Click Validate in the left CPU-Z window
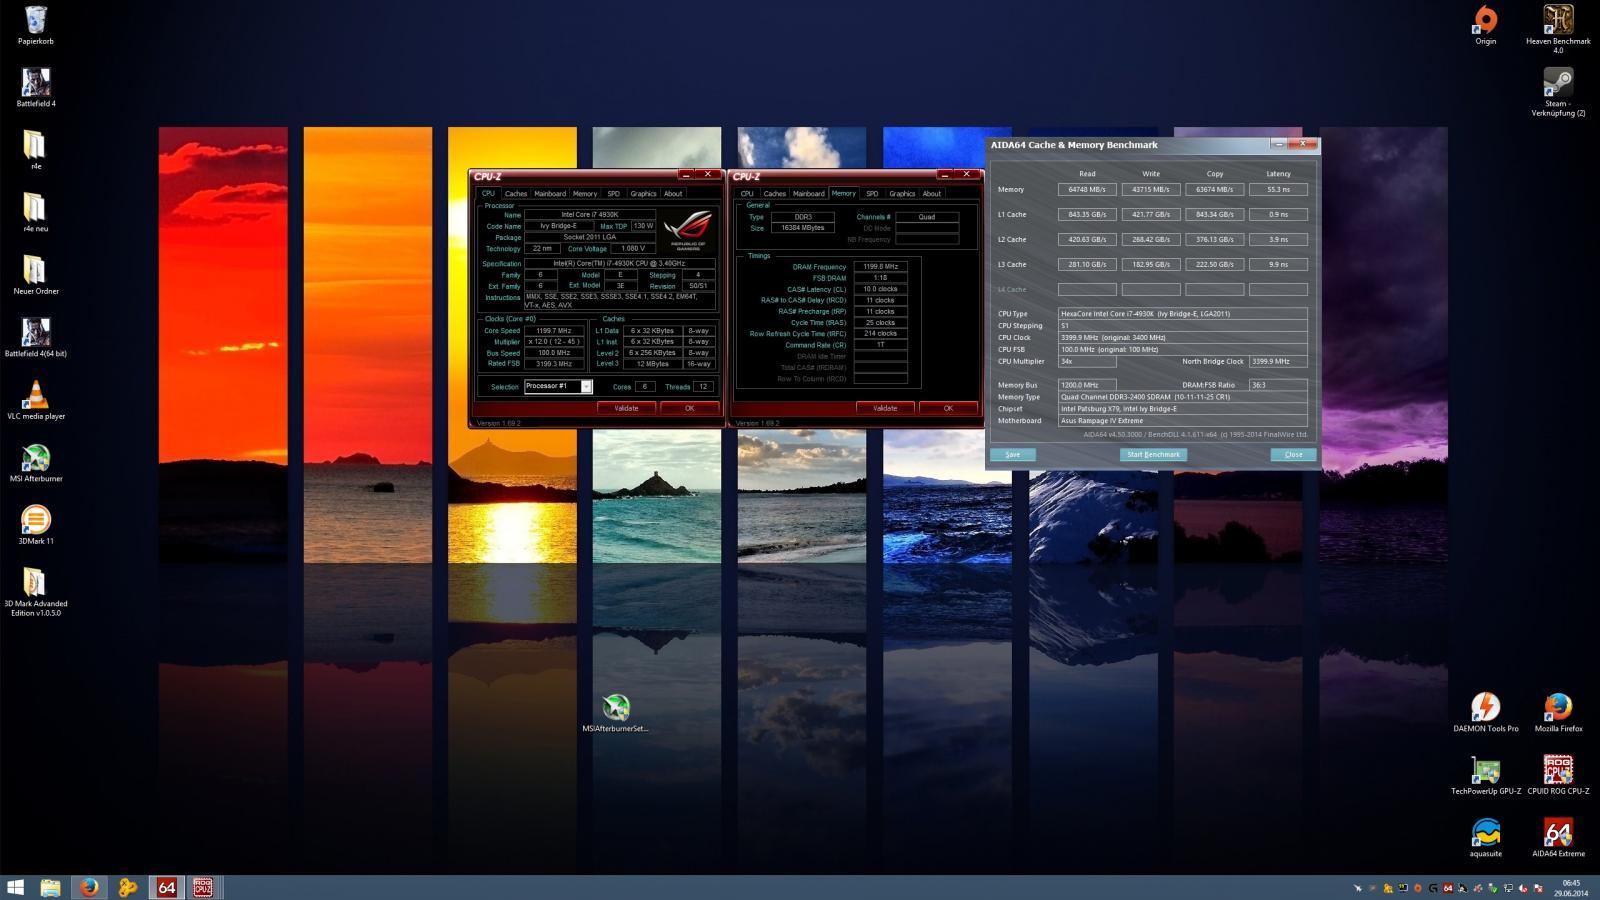The height and width of the screenshot is (900, 1600). click(626, 408)
